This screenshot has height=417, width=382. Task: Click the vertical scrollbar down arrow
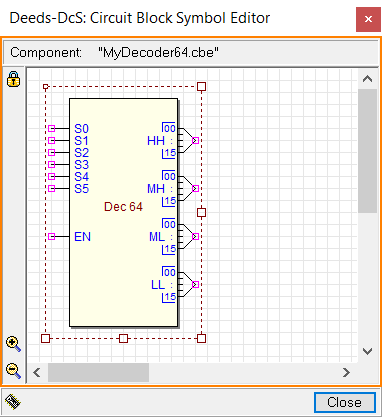coord(367,351)
